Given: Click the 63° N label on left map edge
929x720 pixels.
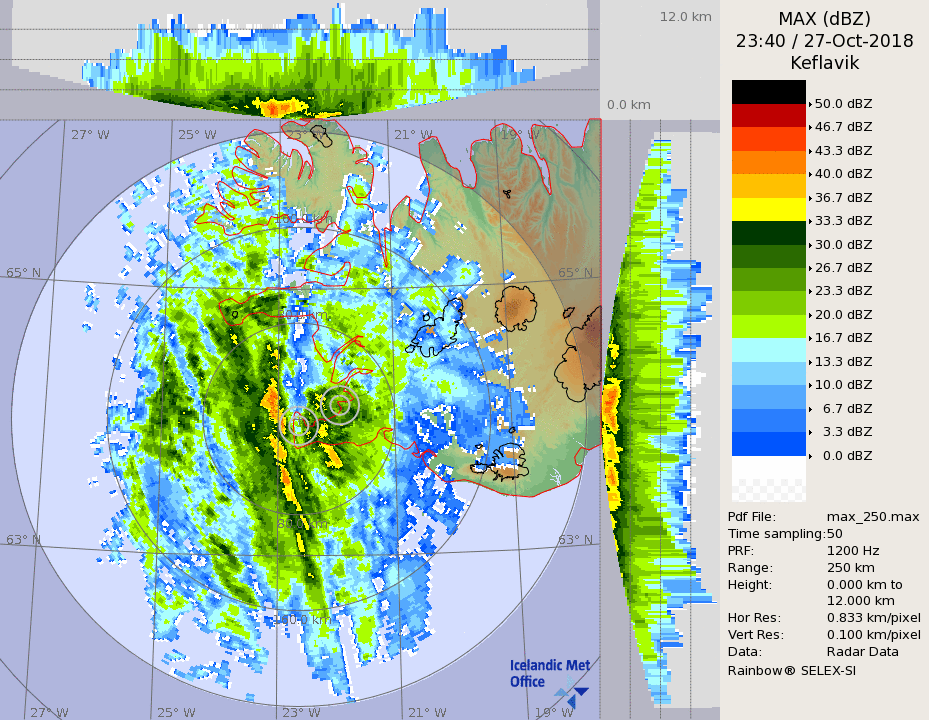Looking at the screenshot, I should (24, 540).
